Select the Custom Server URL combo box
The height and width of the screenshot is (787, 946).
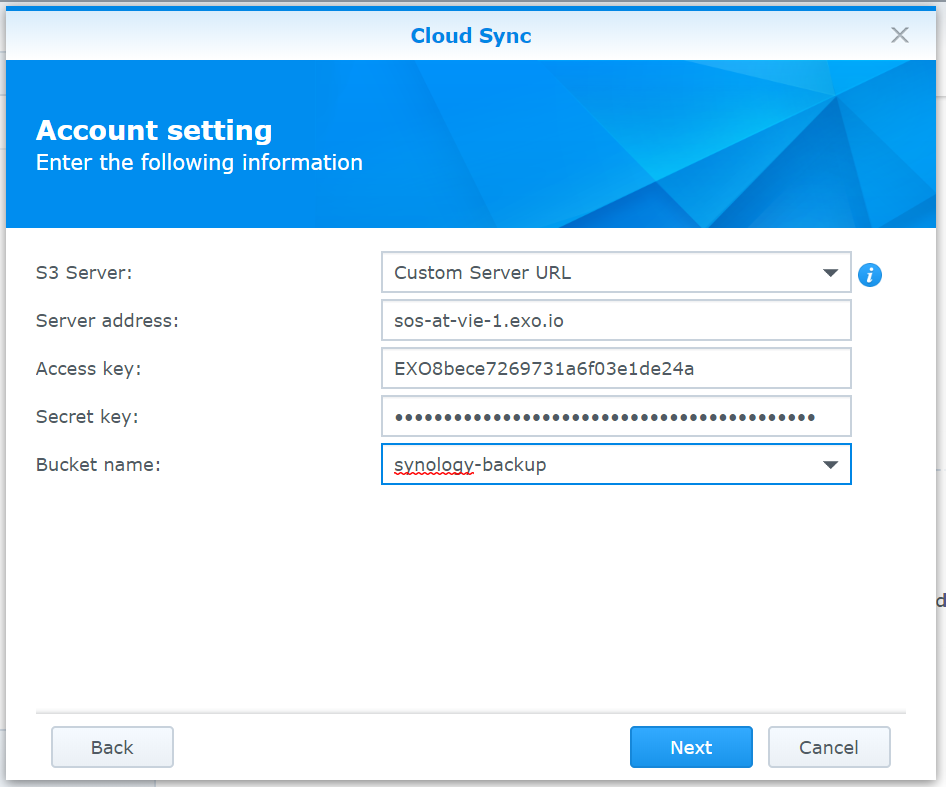(x=600, y=273)
